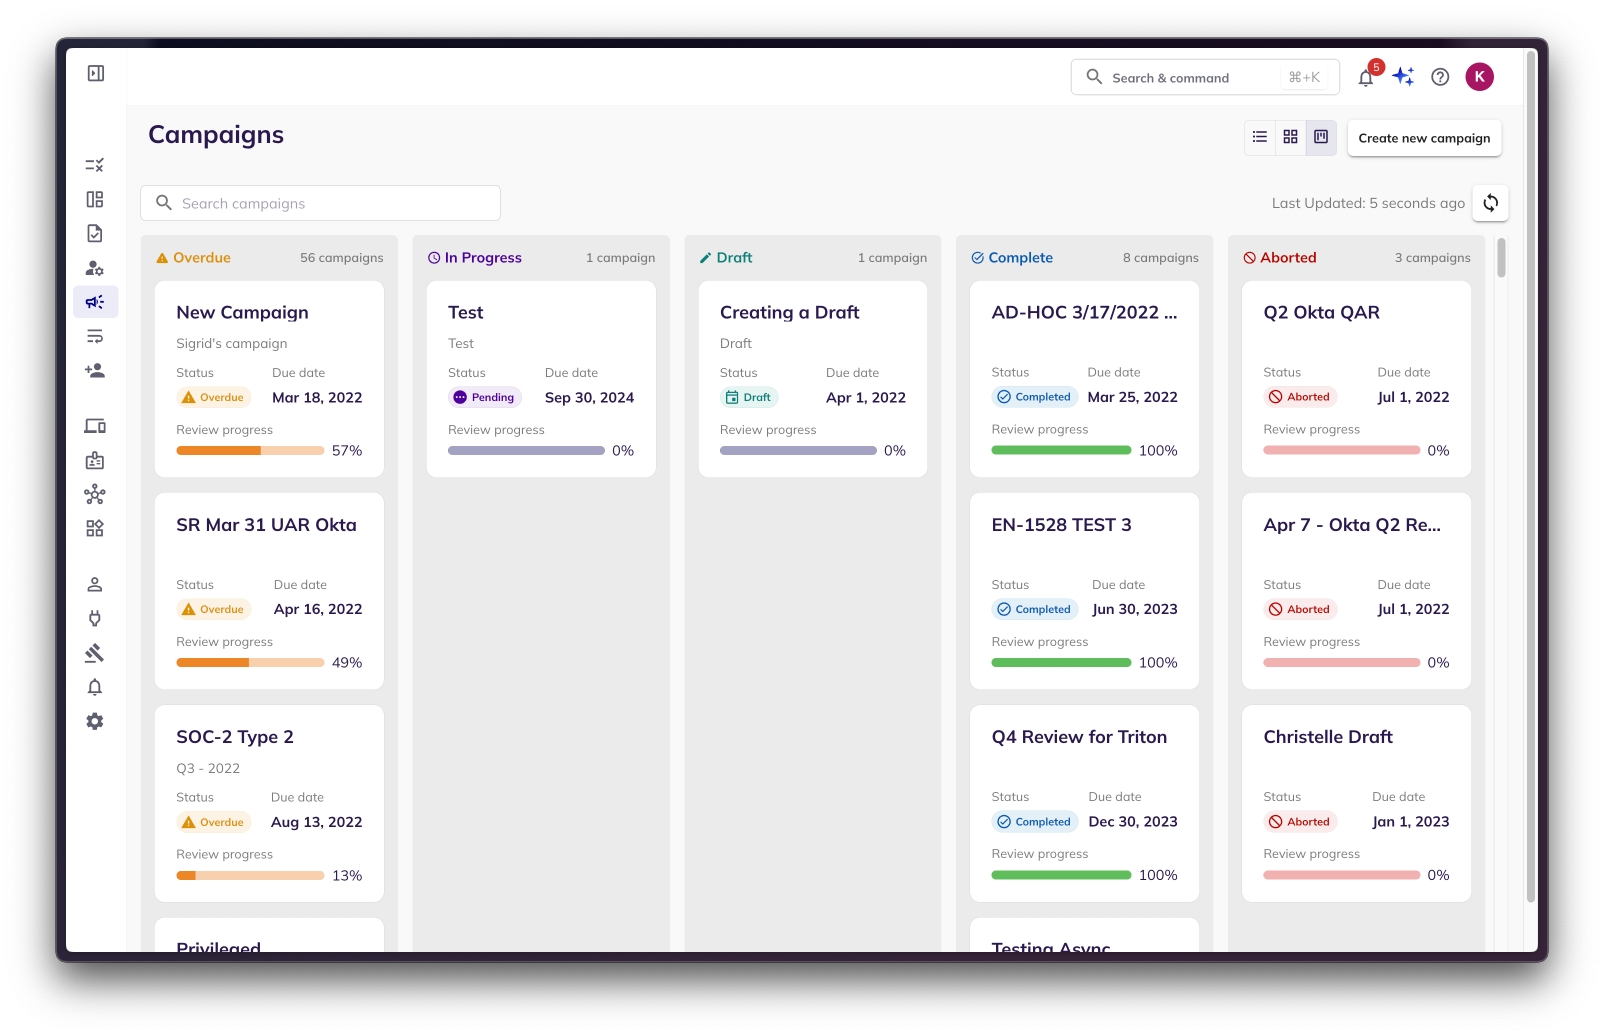Click the Aborted column header

(x=1287, y=258)
